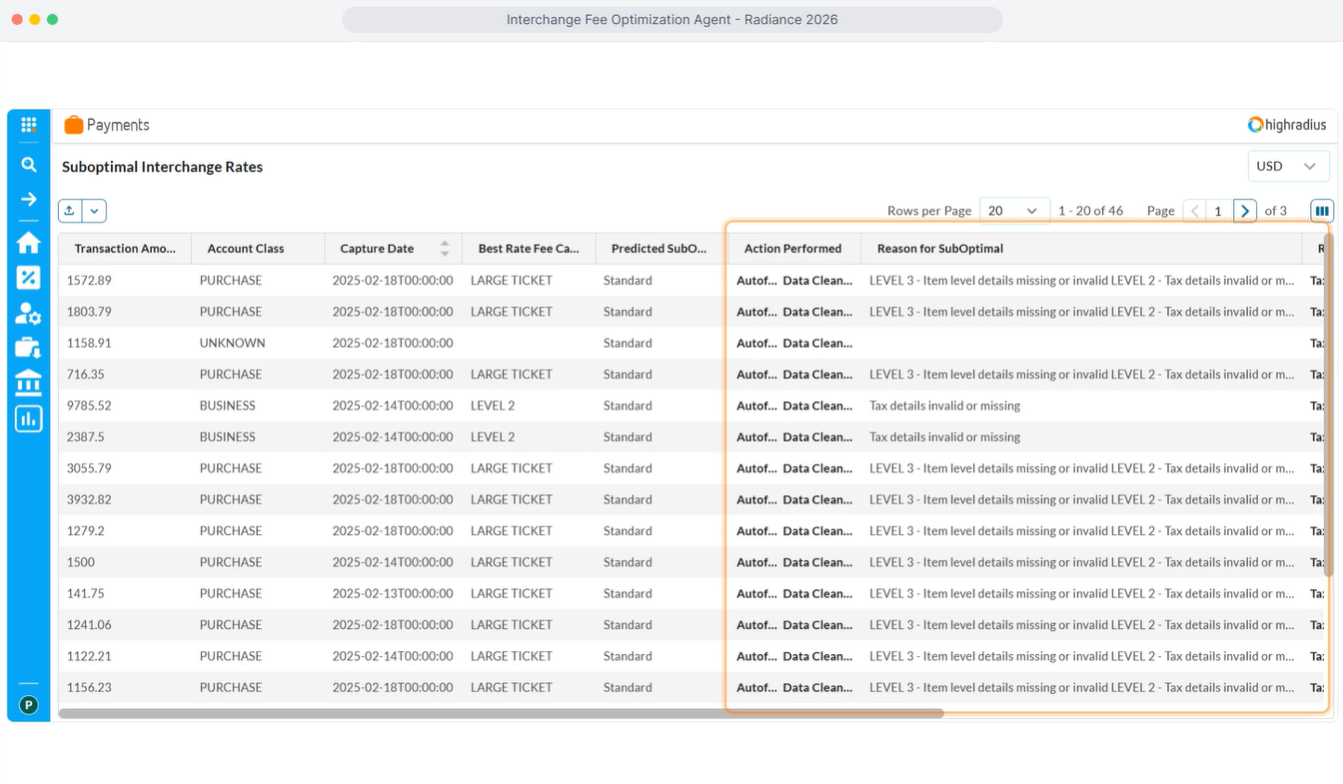Open the briefcase download sidebar icon
The height and width of the screenshot is (784, 1343).
coord(28,348)
